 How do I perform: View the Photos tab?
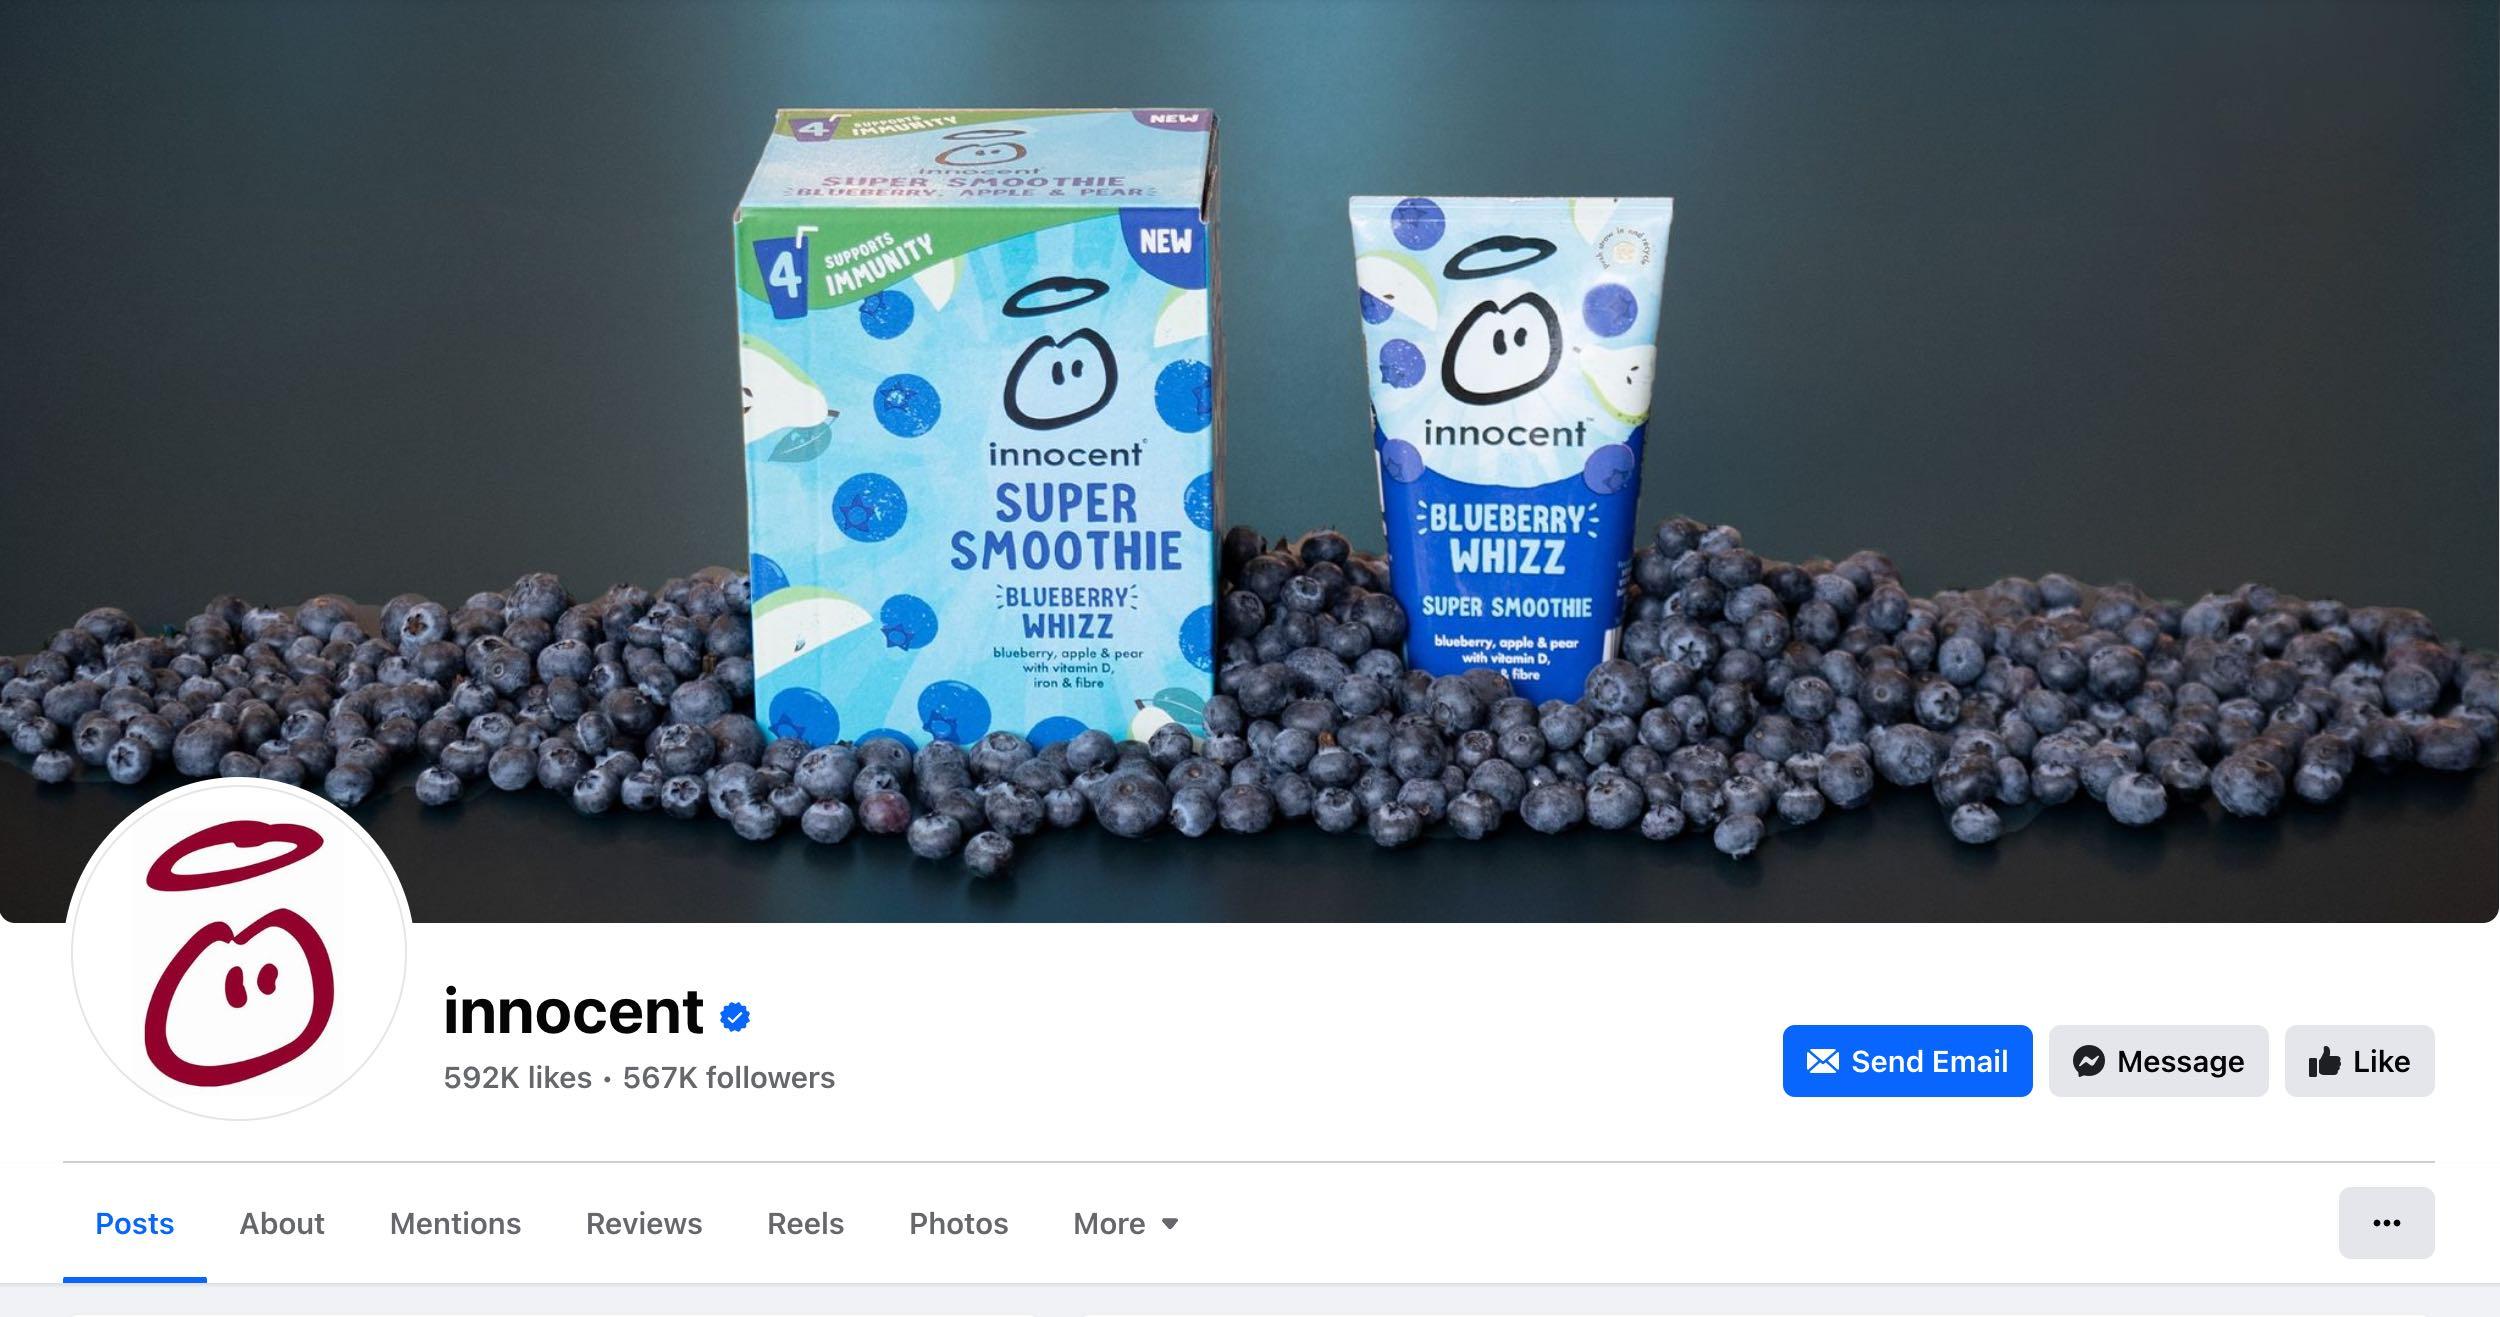(x=958, y=1224)
